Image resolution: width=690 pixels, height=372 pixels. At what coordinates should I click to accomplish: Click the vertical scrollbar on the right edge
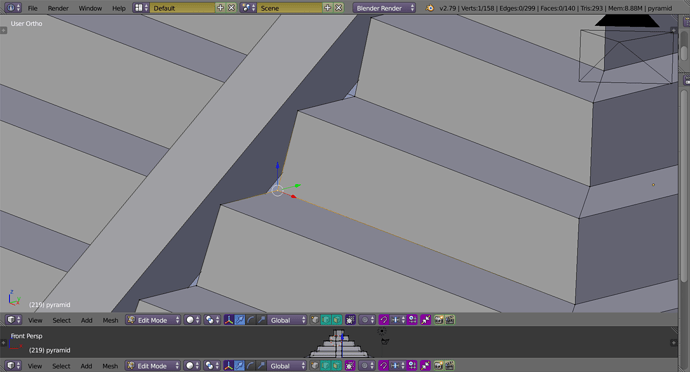(x=683, y=185)
